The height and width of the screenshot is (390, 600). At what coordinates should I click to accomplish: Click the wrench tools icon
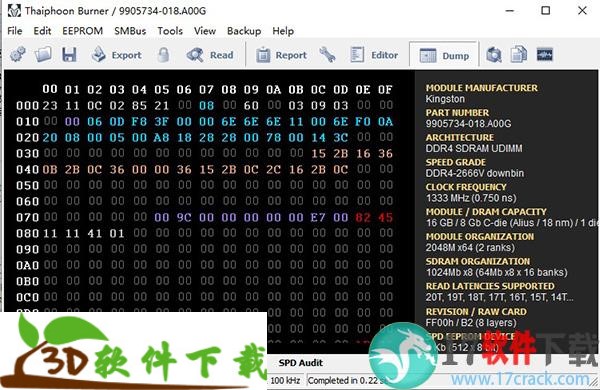pyautogui.click(x=328, y=55)
